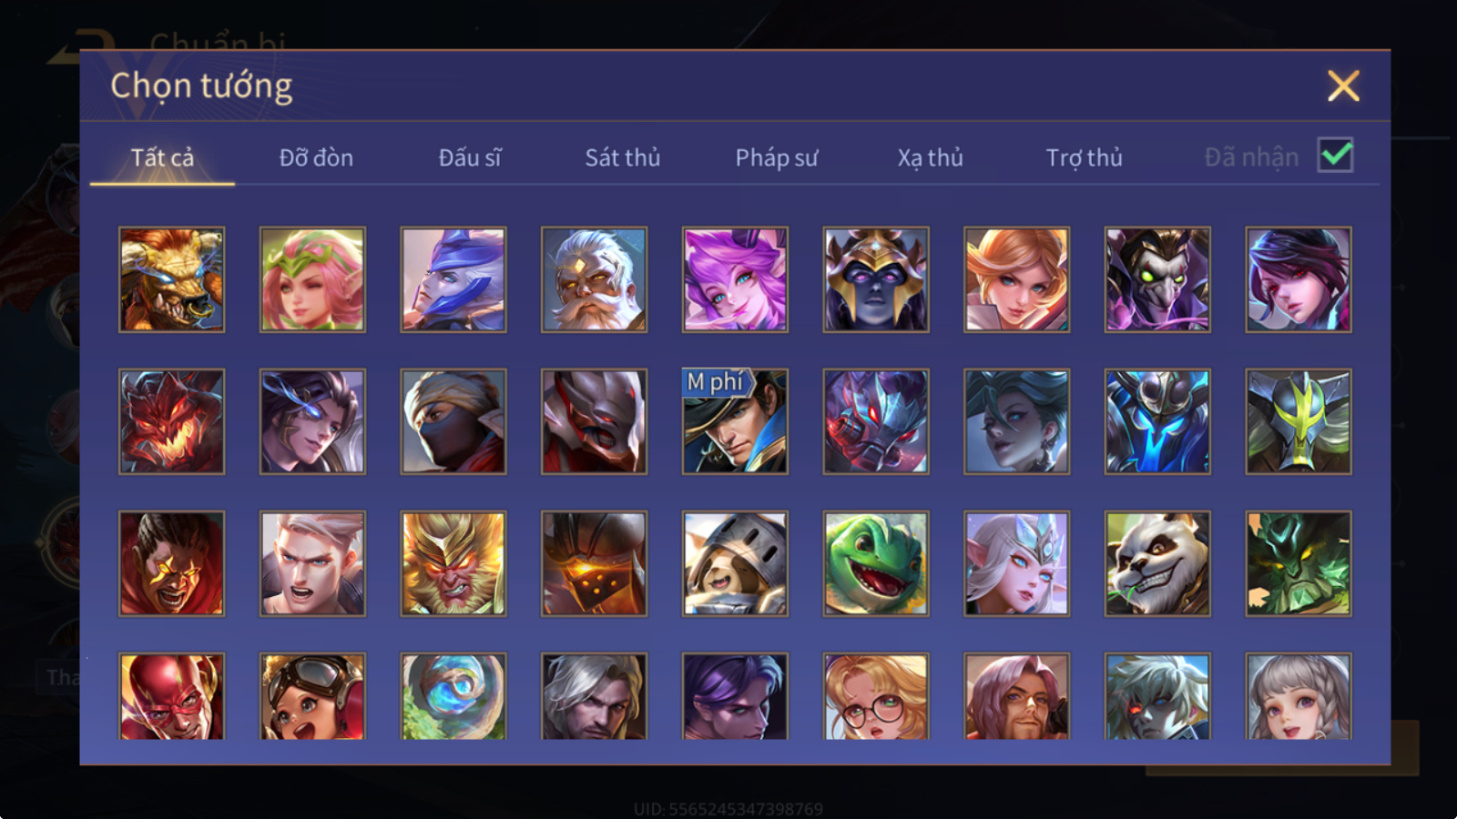The width and height of the screenshot is (1457, 819).
Task: Select the golden monkey king hero
Action: 453,563
